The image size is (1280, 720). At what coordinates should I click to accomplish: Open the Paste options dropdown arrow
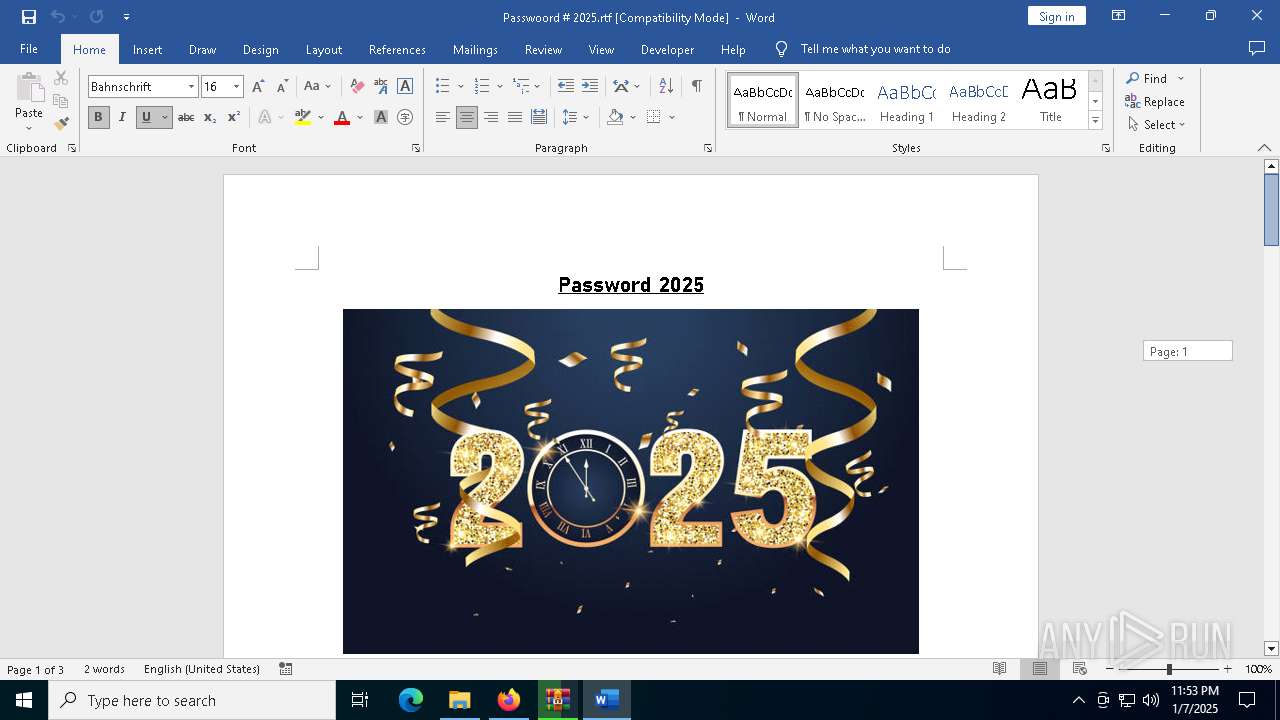click(29, 128)
